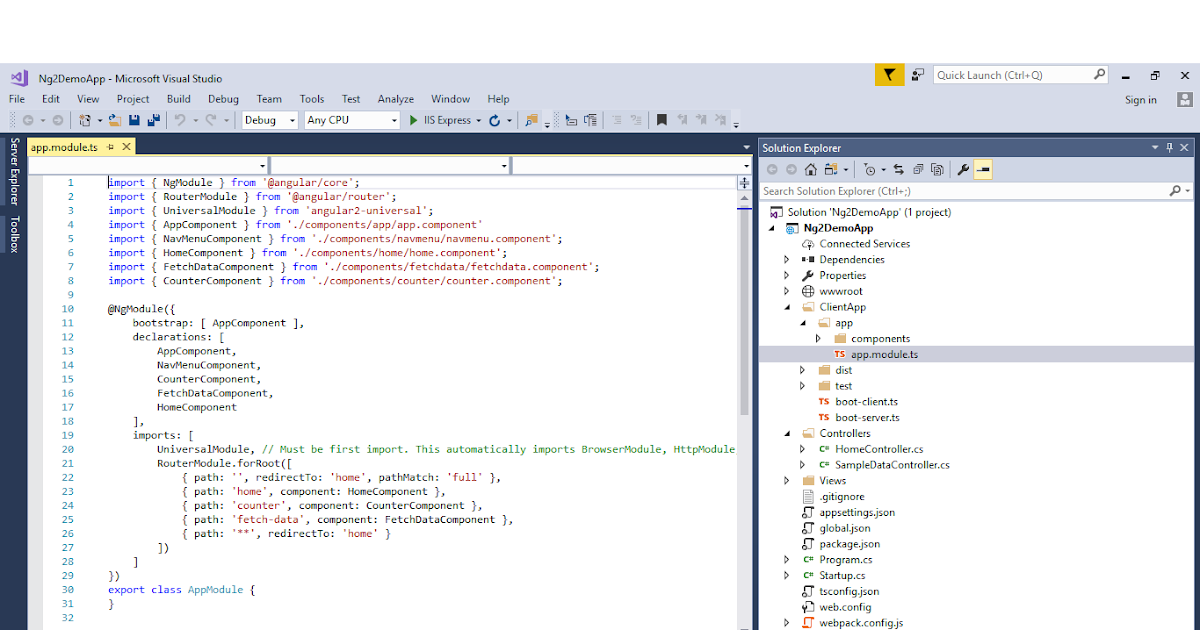Select the Properties wrench icon in Solution Explorer
The image size is (1200, 630).
(962, 171)
